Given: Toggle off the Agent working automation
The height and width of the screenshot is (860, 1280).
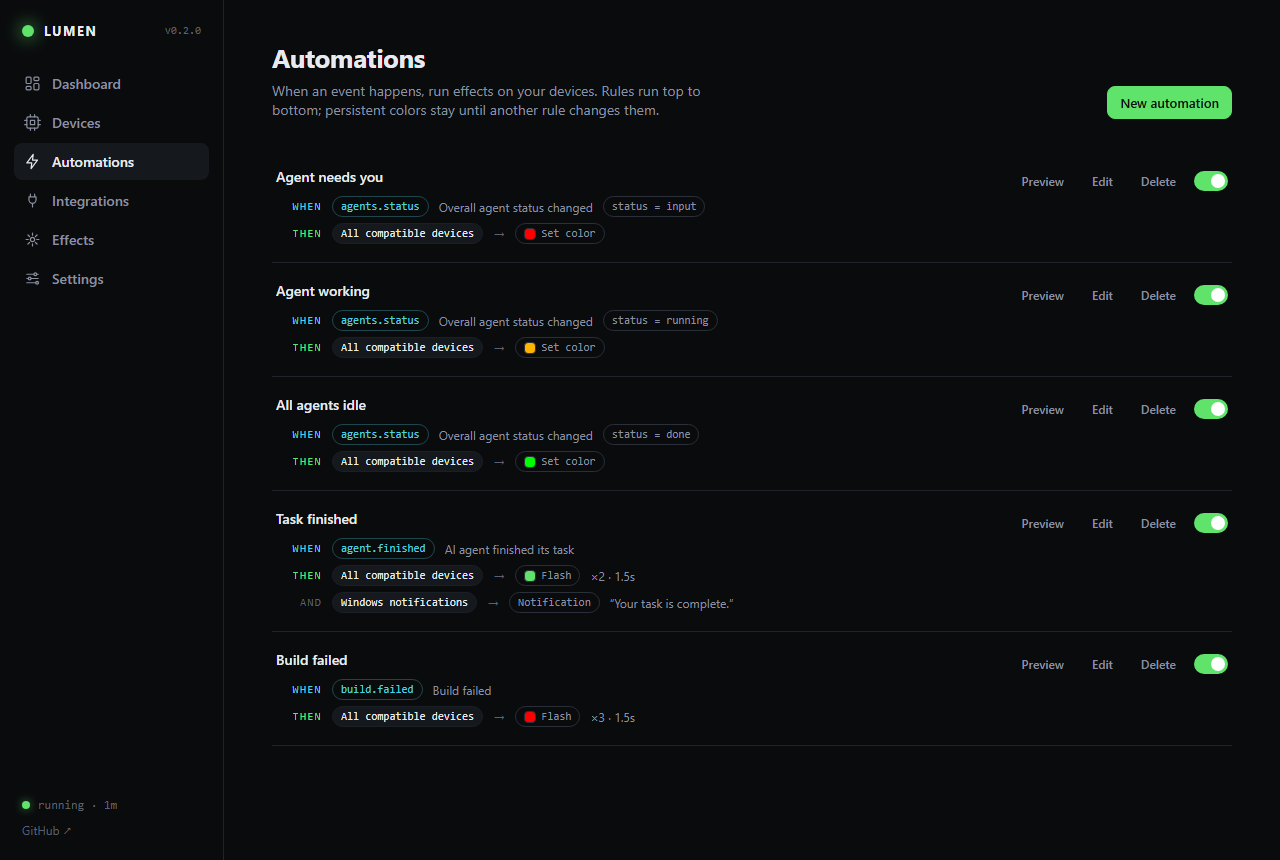Looking at the screenshot, I should tap(1211, 295).
